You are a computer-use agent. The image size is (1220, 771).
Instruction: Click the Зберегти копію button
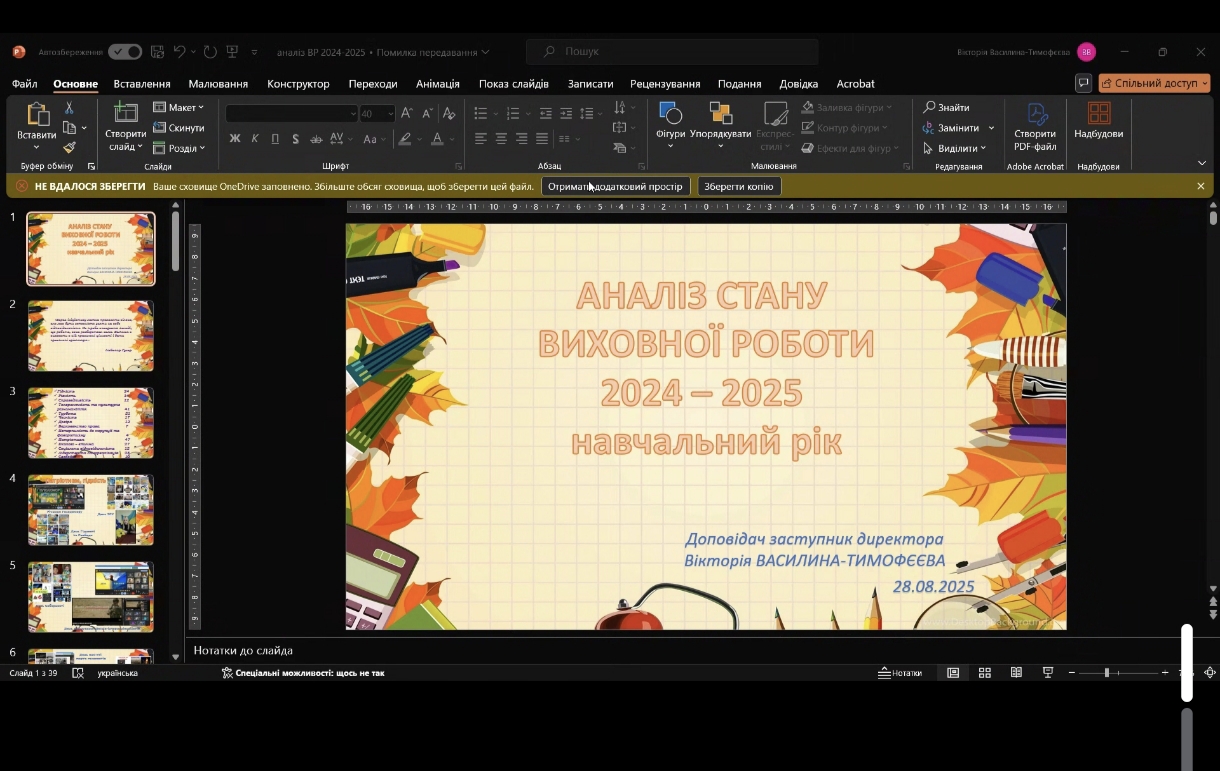coord(738,187)
